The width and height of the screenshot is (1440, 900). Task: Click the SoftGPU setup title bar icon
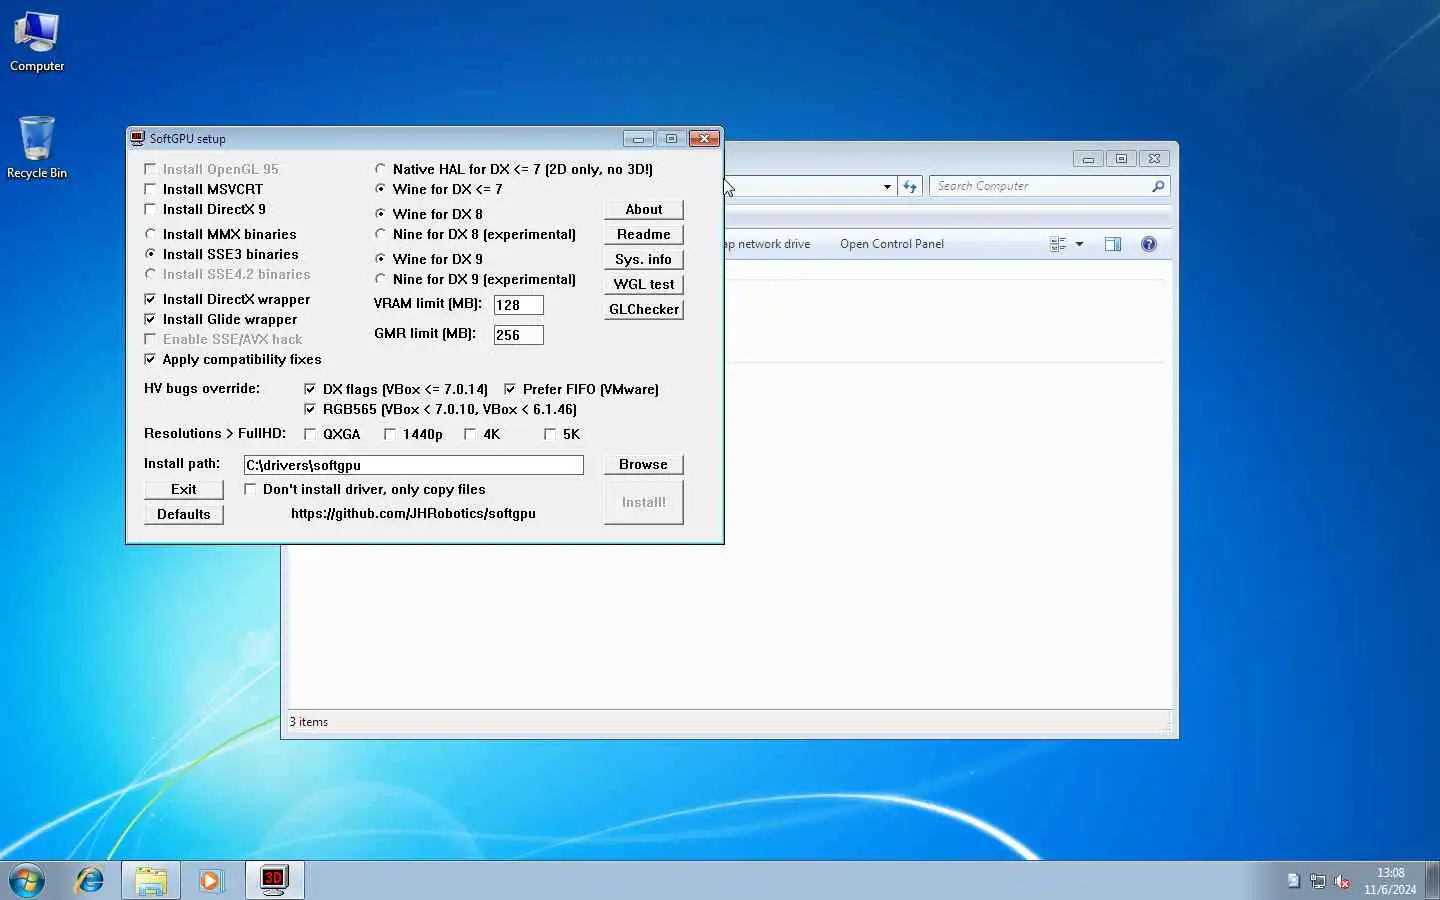pos(138,138)
